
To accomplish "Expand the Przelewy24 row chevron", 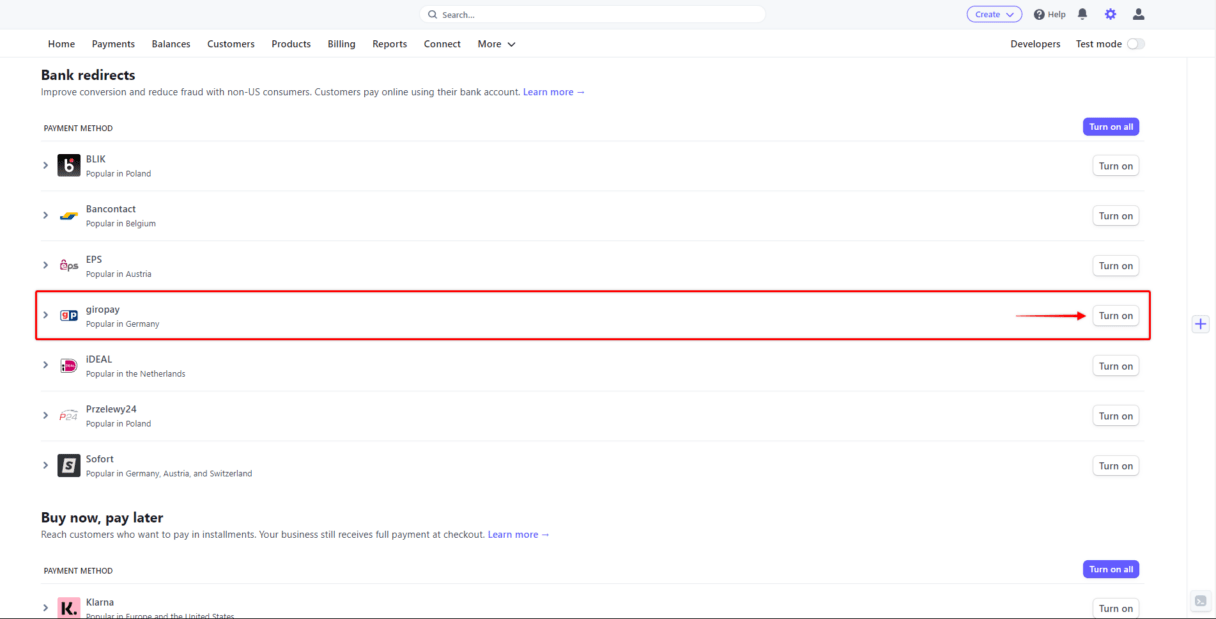I will point(45,415).
